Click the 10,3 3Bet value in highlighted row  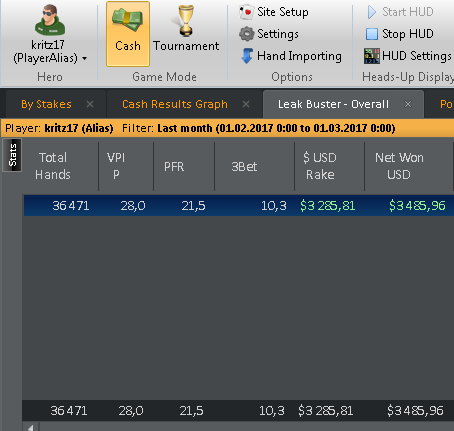[x=274, y=206]
